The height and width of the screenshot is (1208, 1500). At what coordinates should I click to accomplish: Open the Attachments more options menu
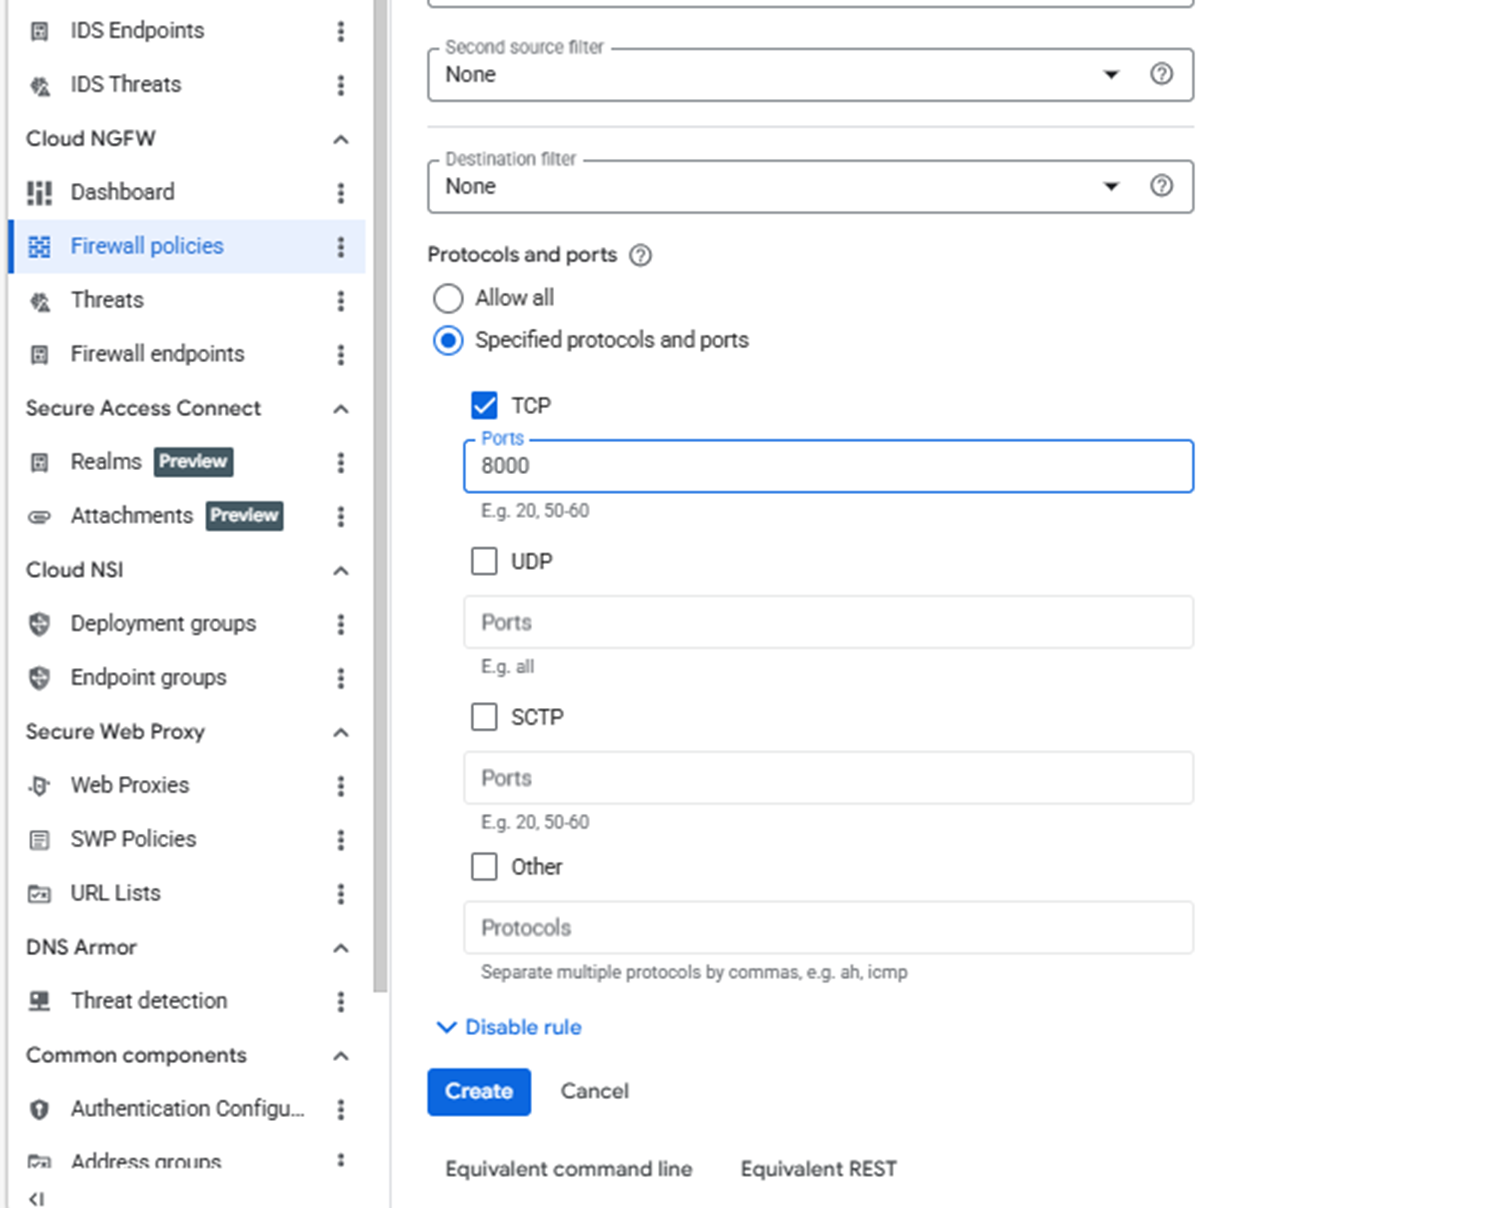341,516
